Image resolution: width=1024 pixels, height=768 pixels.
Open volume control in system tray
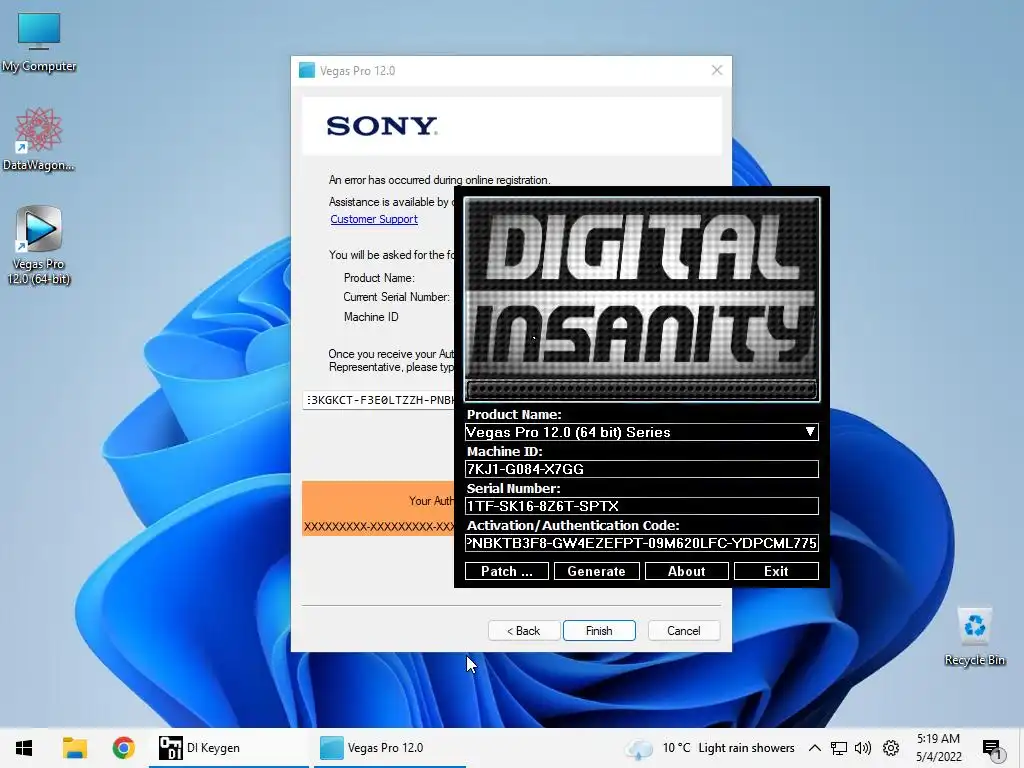pos(863,748)
